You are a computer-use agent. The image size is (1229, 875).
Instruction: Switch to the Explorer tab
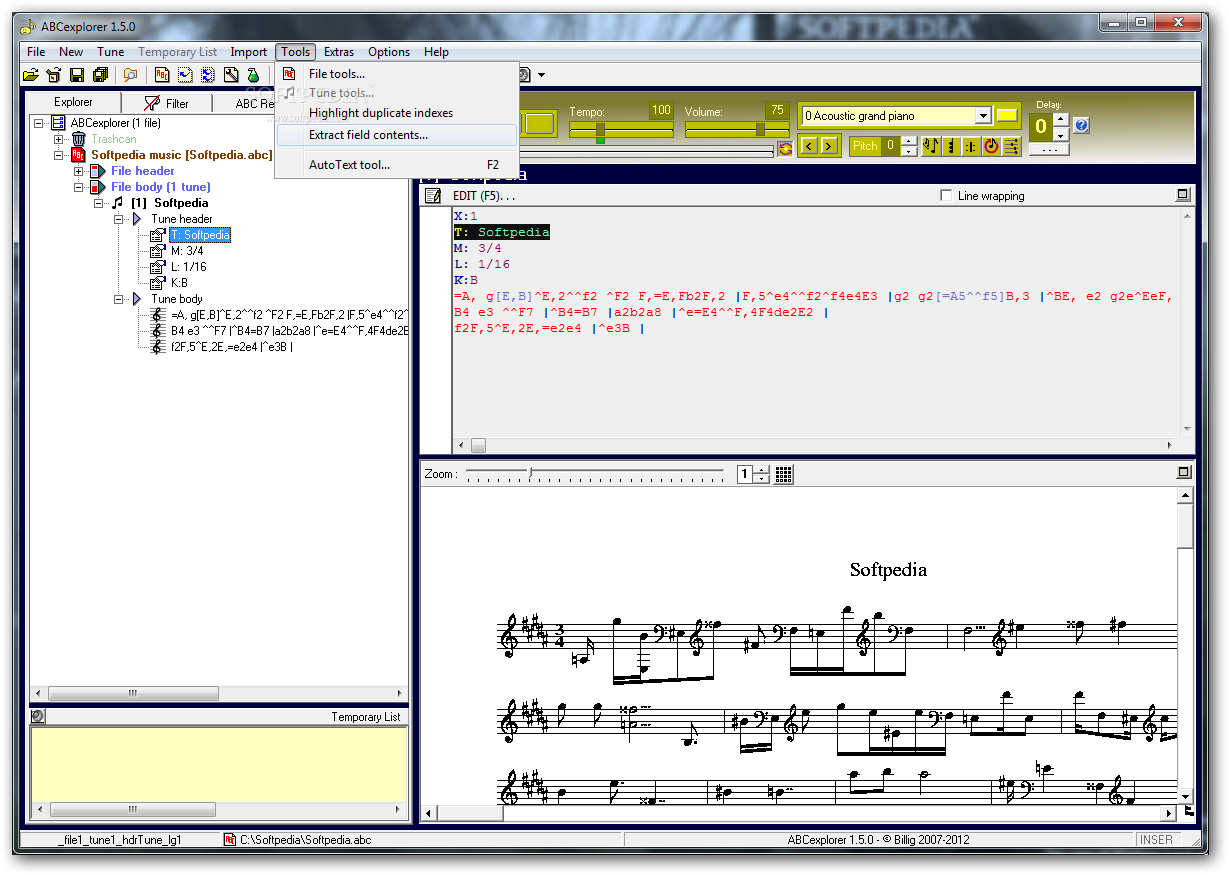tap(73, 102)
